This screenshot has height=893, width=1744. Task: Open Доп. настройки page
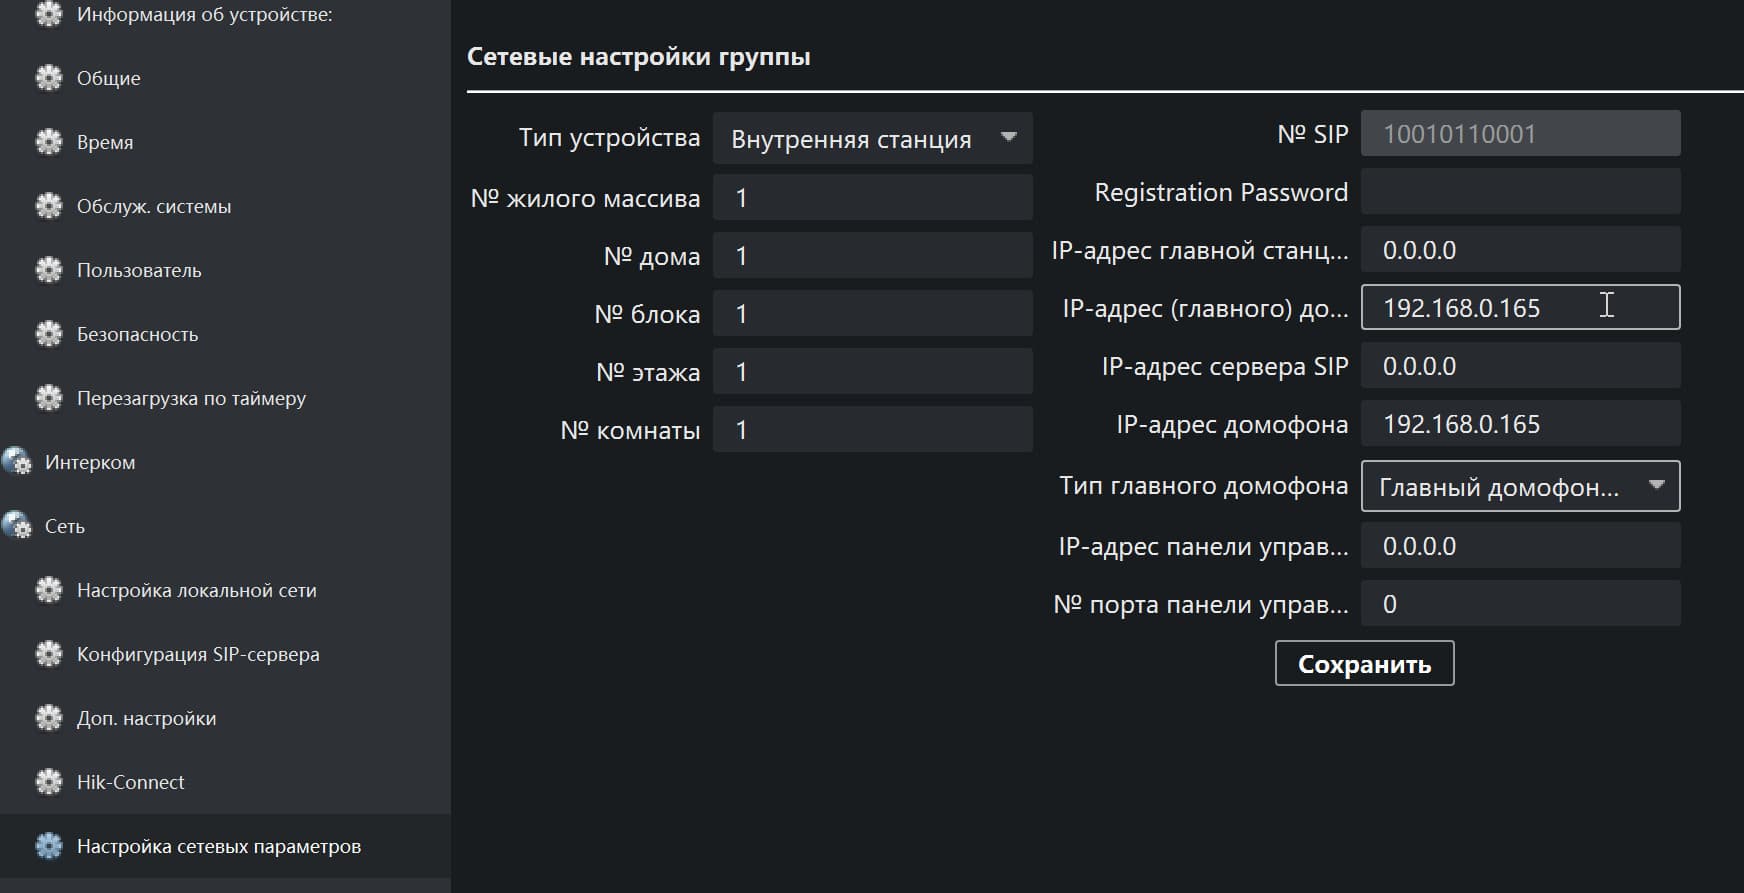coord(146,719)
